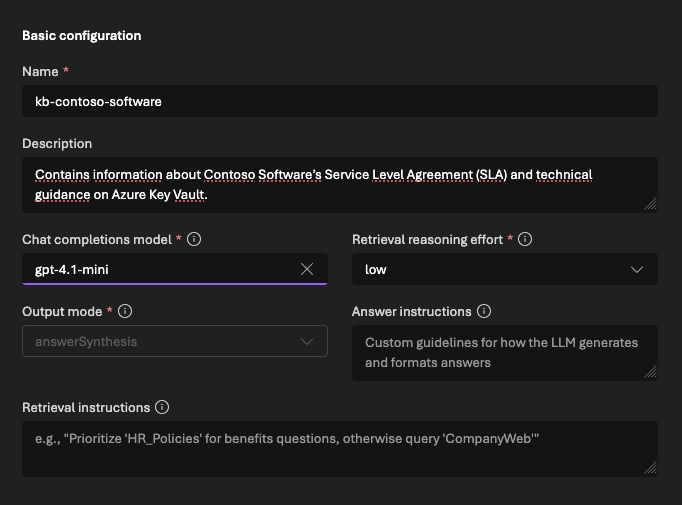Viewport: 682px width, 505px height.
Task: Click the Name field containing kb-contoso-software
Action: [x=340, y=101]
